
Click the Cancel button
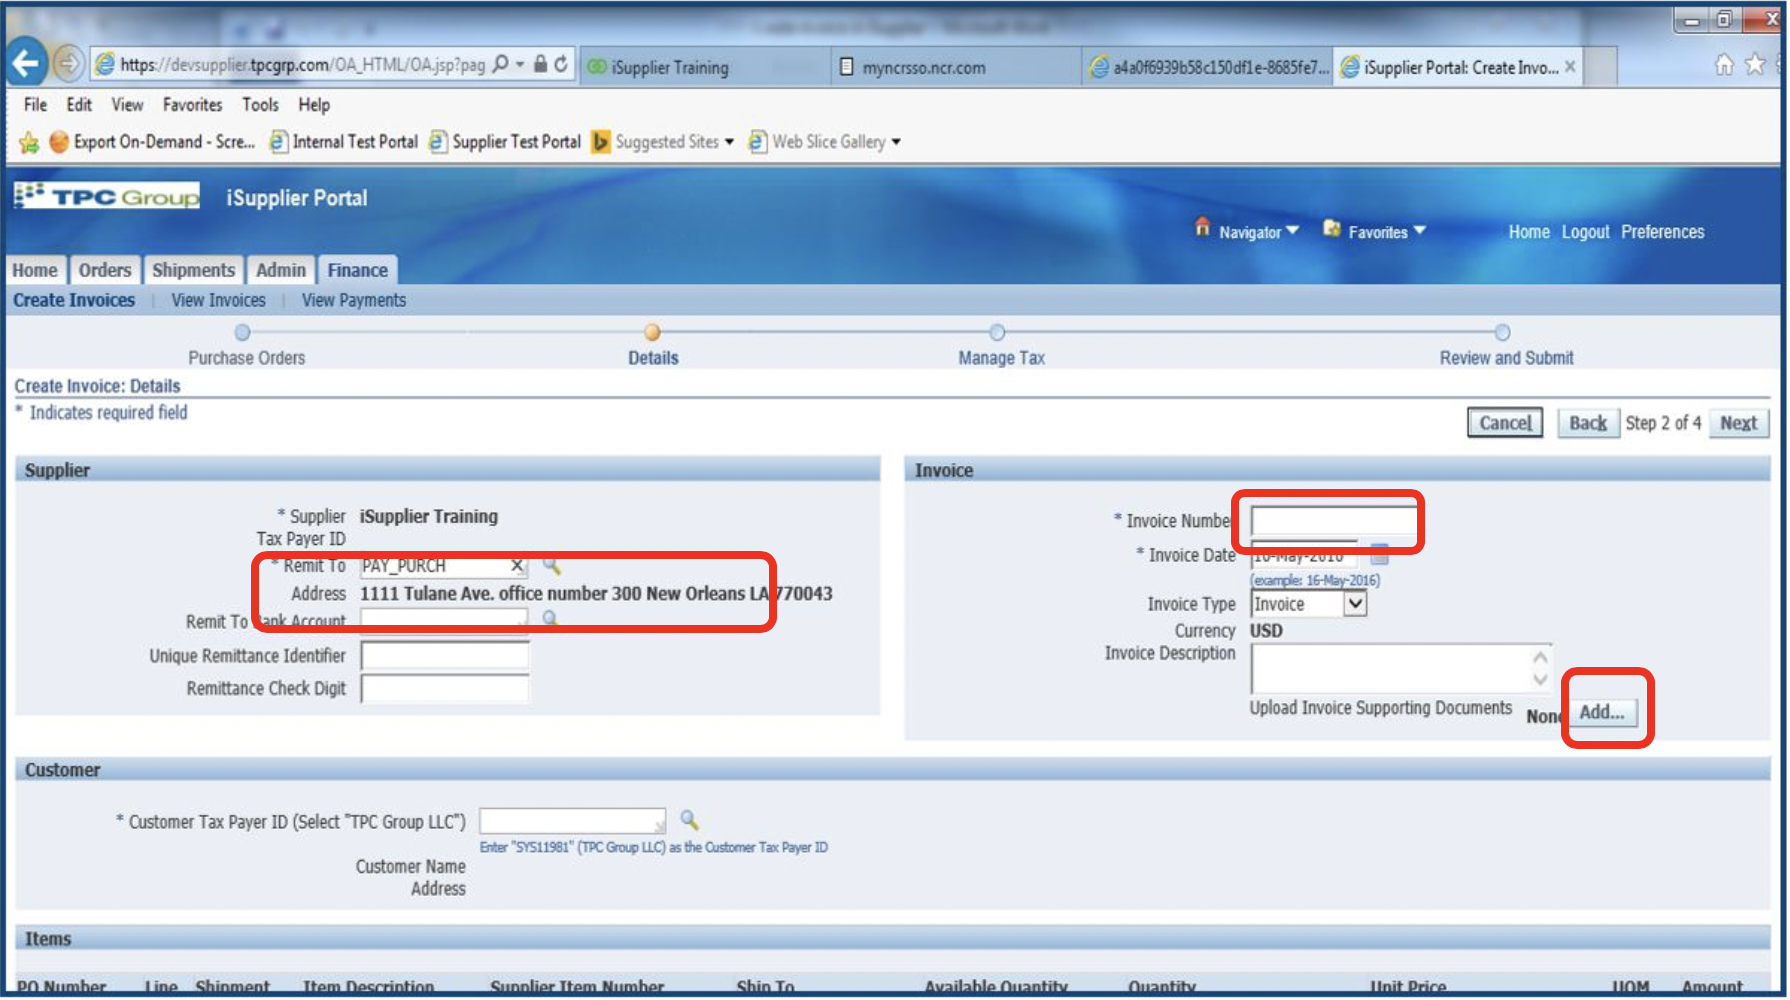pyautogui.click(x=1505, y=423)
